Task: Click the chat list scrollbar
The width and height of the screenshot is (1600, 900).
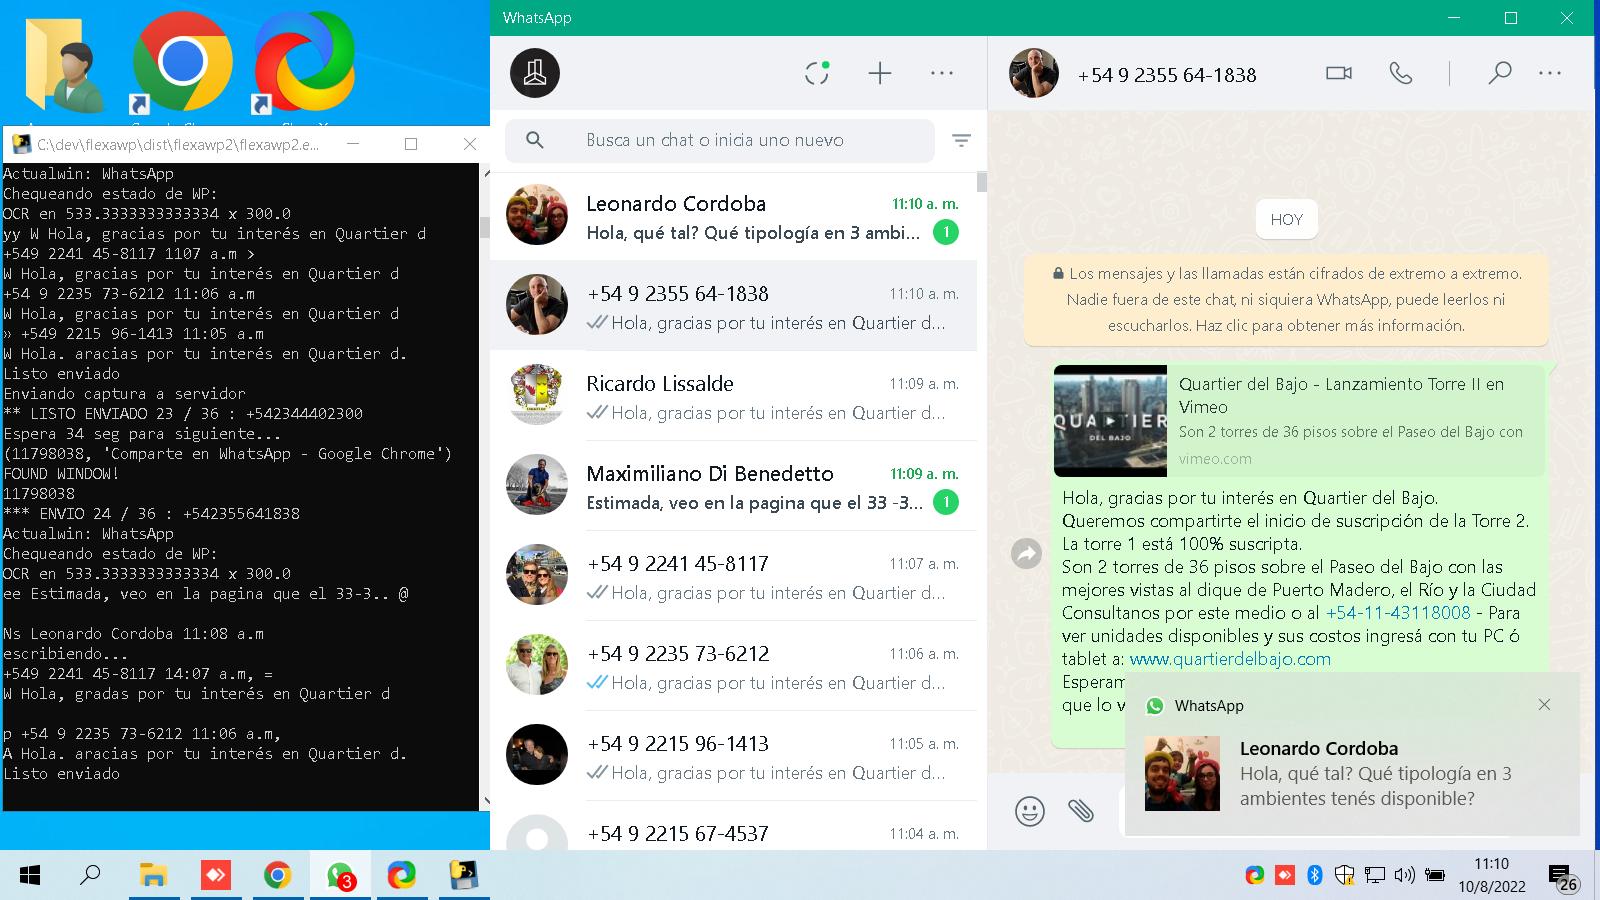Action: (x=982, y=182)
